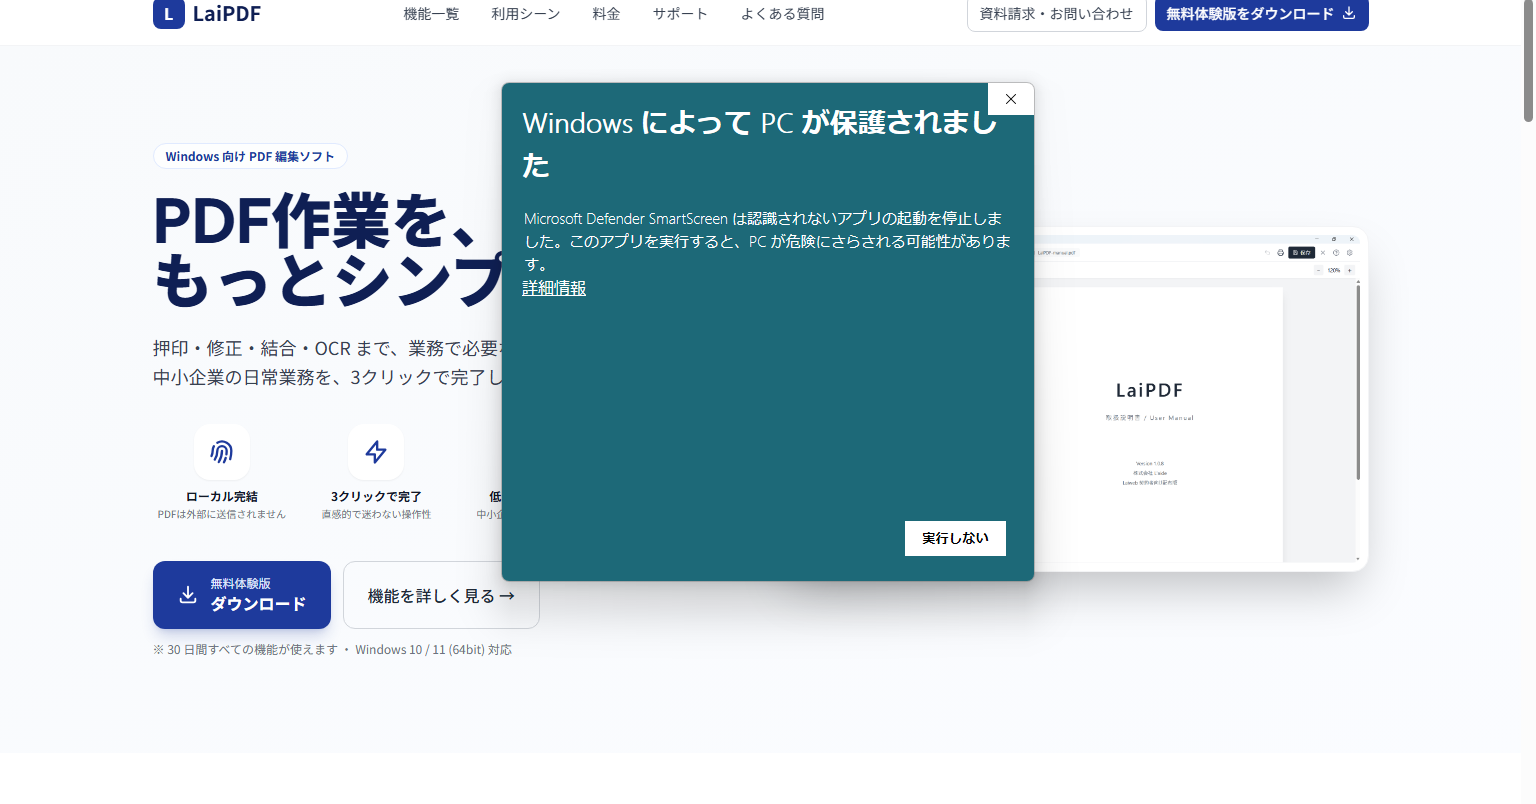The width and height of the screenshot is (1536, 804).
Task: Click the lightning bolt icon above 3クリックで完了
Action: [376, 452]
